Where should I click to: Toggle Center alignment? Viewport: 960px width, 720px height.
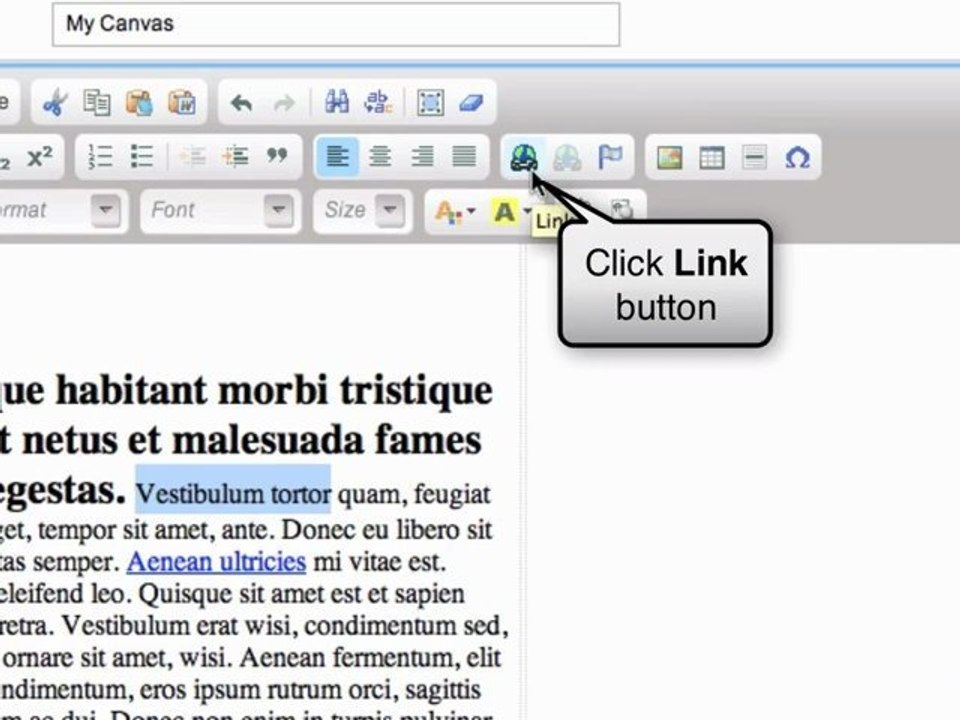pos(380,157)
